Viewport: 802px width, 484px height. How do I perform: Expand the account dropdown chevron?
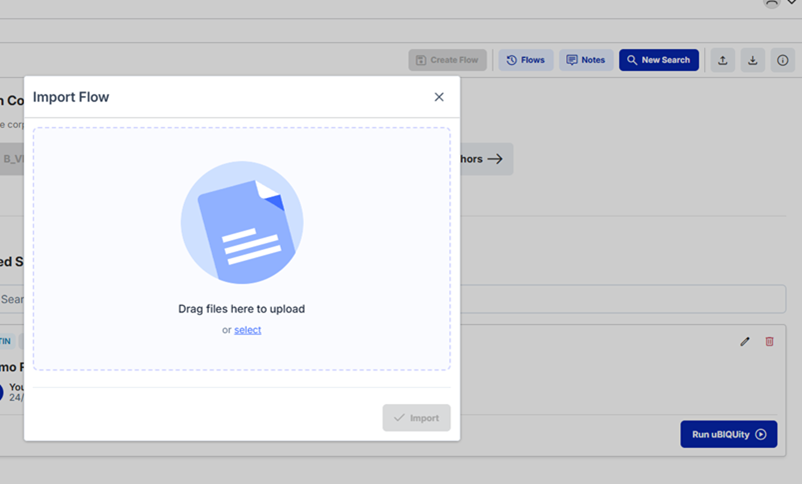(x=792, y=3)
